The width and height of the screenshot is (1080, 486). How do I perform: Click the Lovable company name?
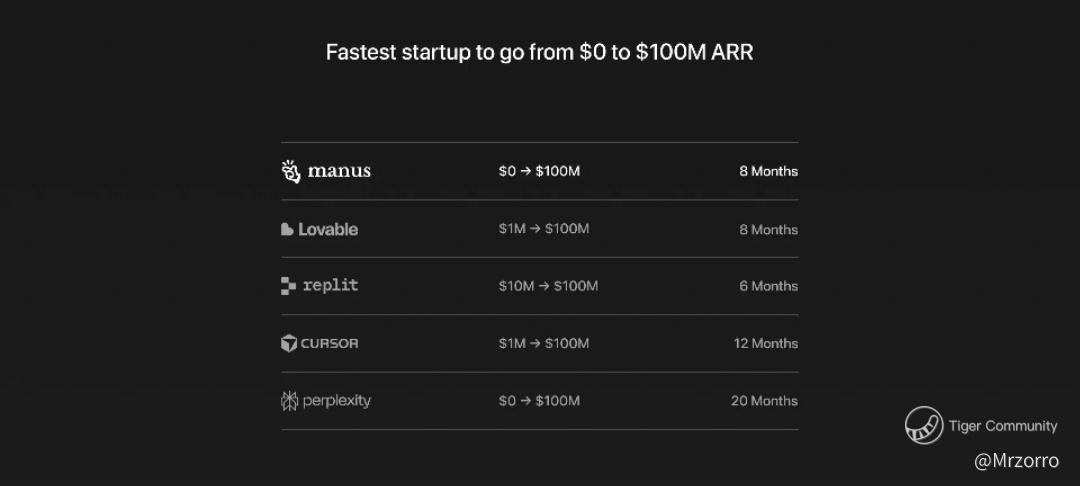[327, 229]
